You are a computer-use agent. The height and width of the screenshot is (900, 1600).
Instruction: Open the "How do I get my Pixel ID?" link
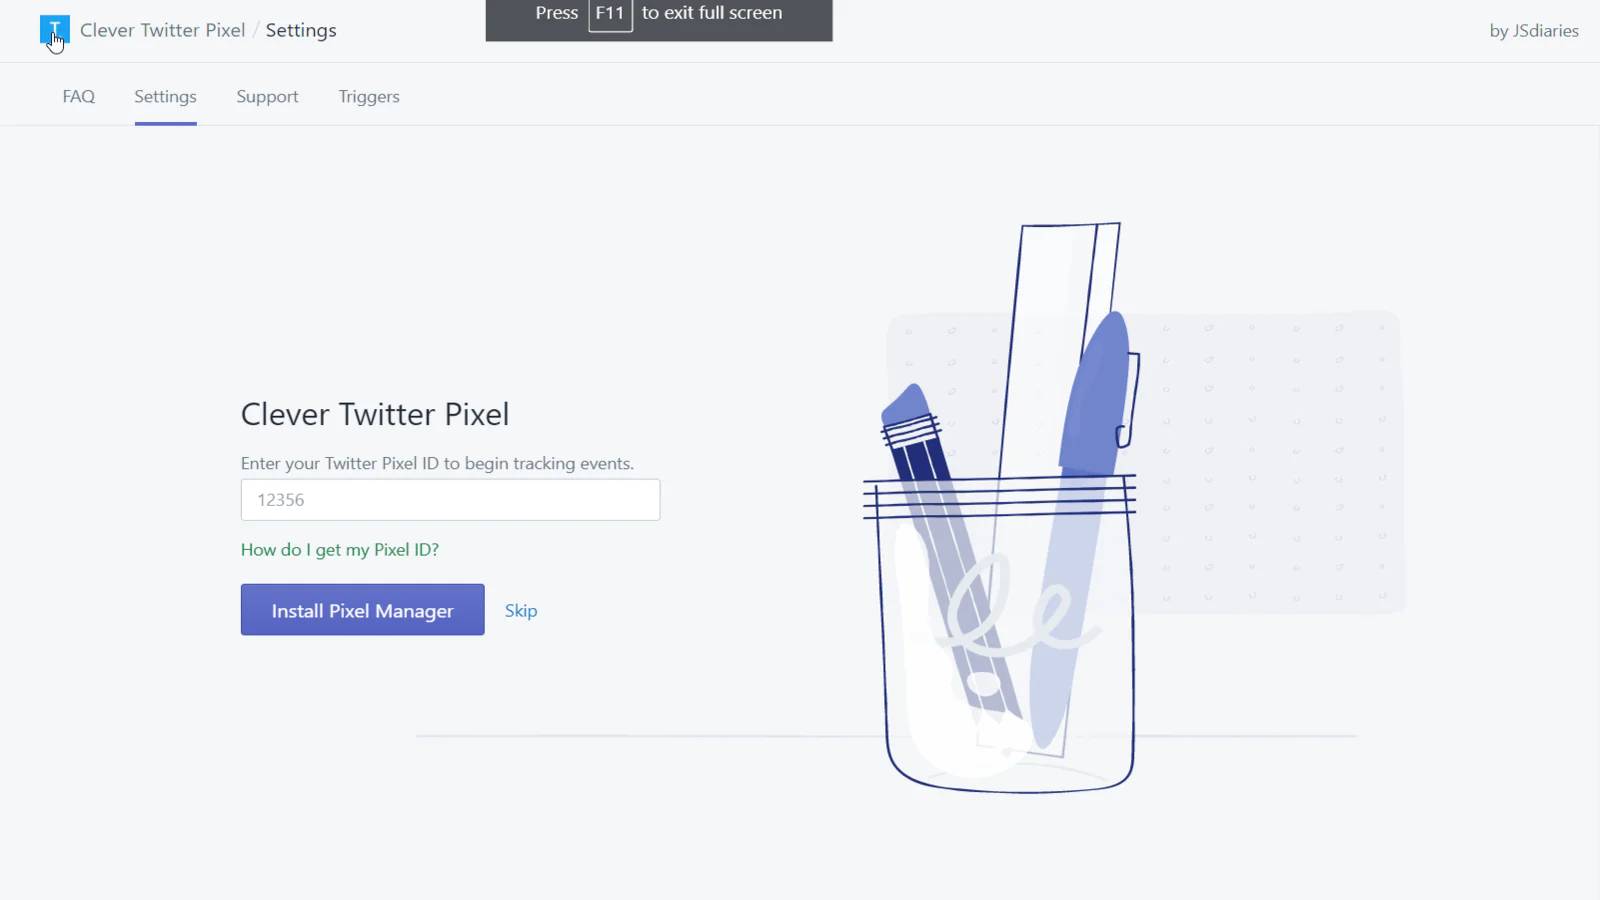tap(340, 550)
